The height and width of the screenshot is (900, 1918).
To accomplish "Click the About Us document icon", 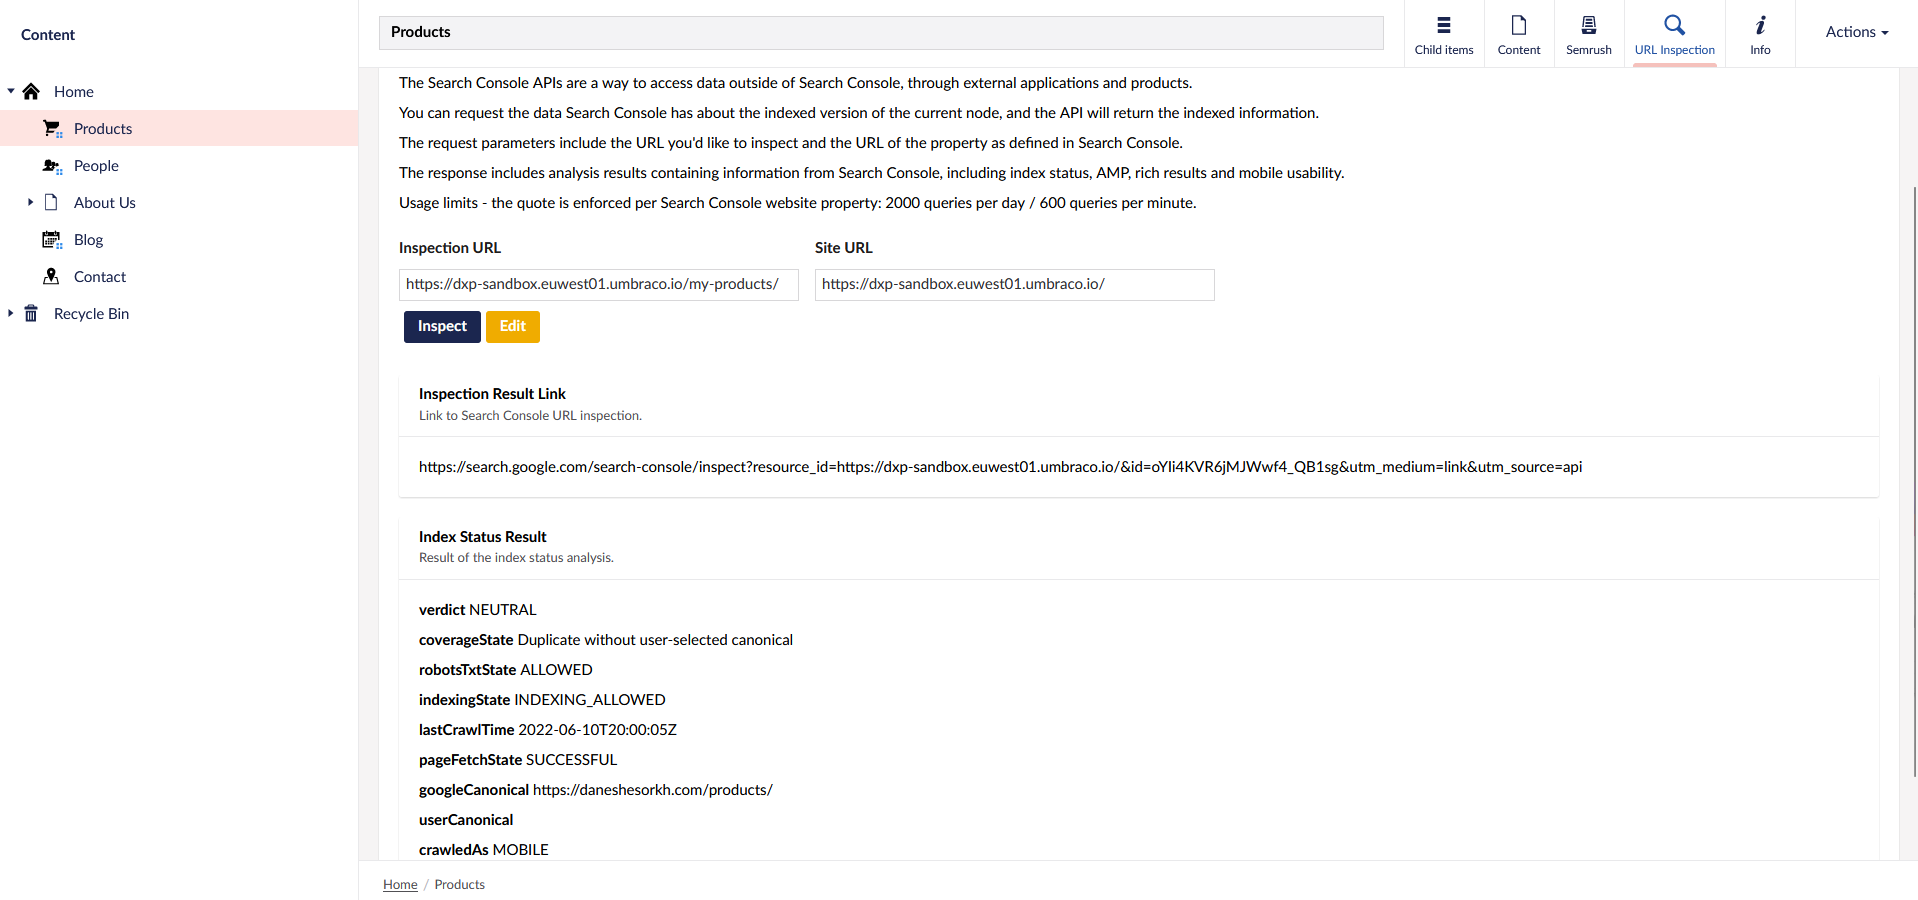I will tap(52, 203).
